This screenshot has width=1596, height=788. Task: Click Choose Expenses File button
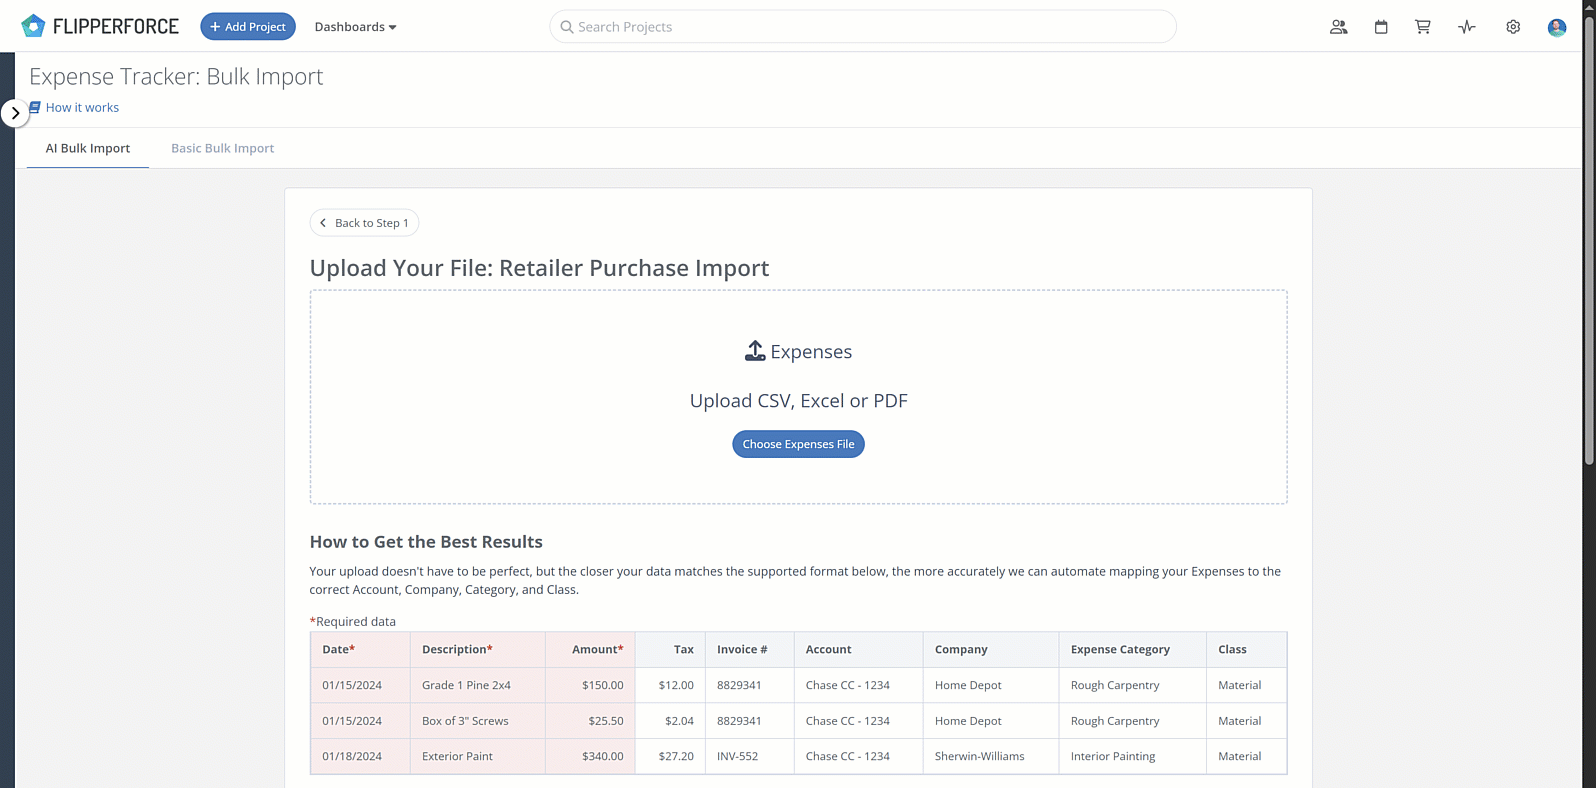(798, 444)
